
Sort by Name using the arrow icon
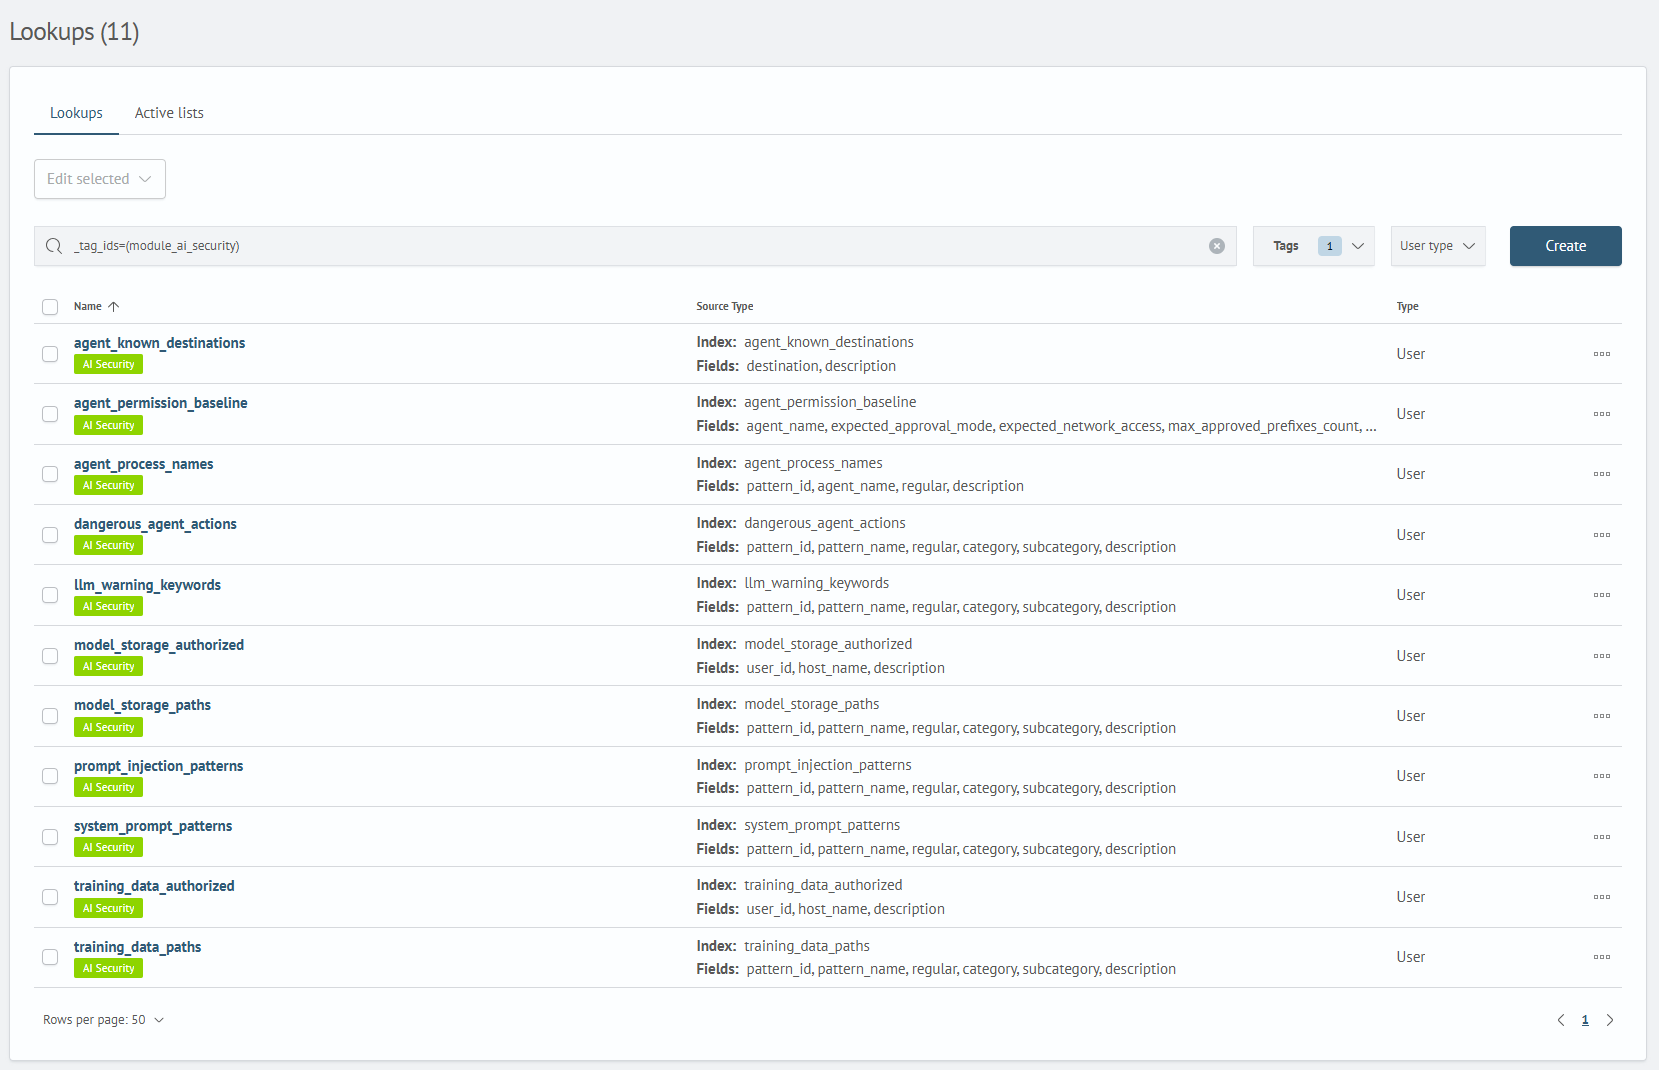113,307
